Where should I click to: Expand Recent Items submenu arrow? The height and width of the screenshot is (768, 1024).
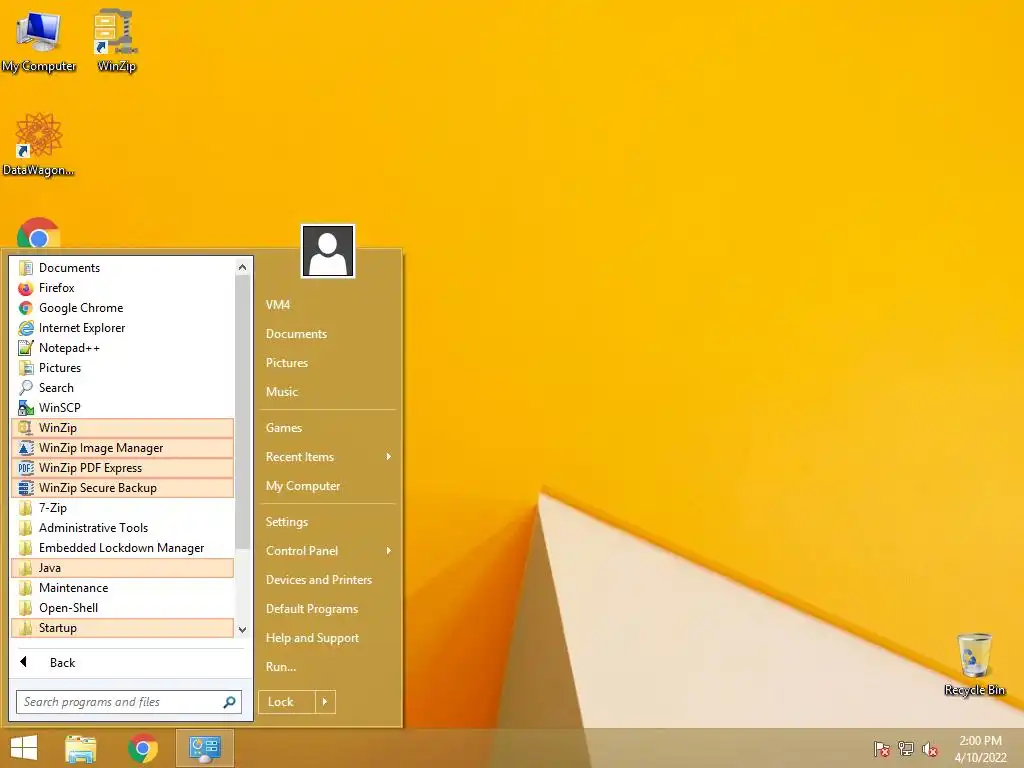click(389, 456)
